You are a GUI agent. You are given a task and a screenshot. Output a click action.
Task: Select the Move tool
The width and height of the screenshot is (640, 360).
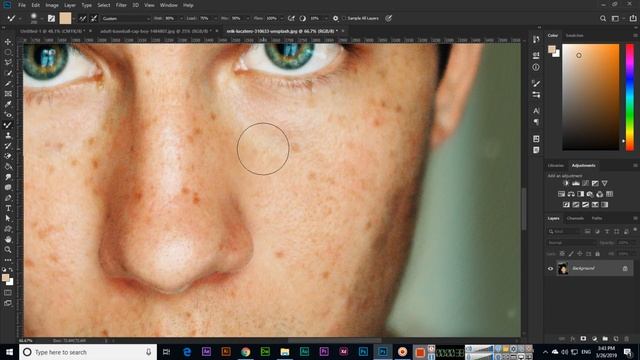[8, 42]
